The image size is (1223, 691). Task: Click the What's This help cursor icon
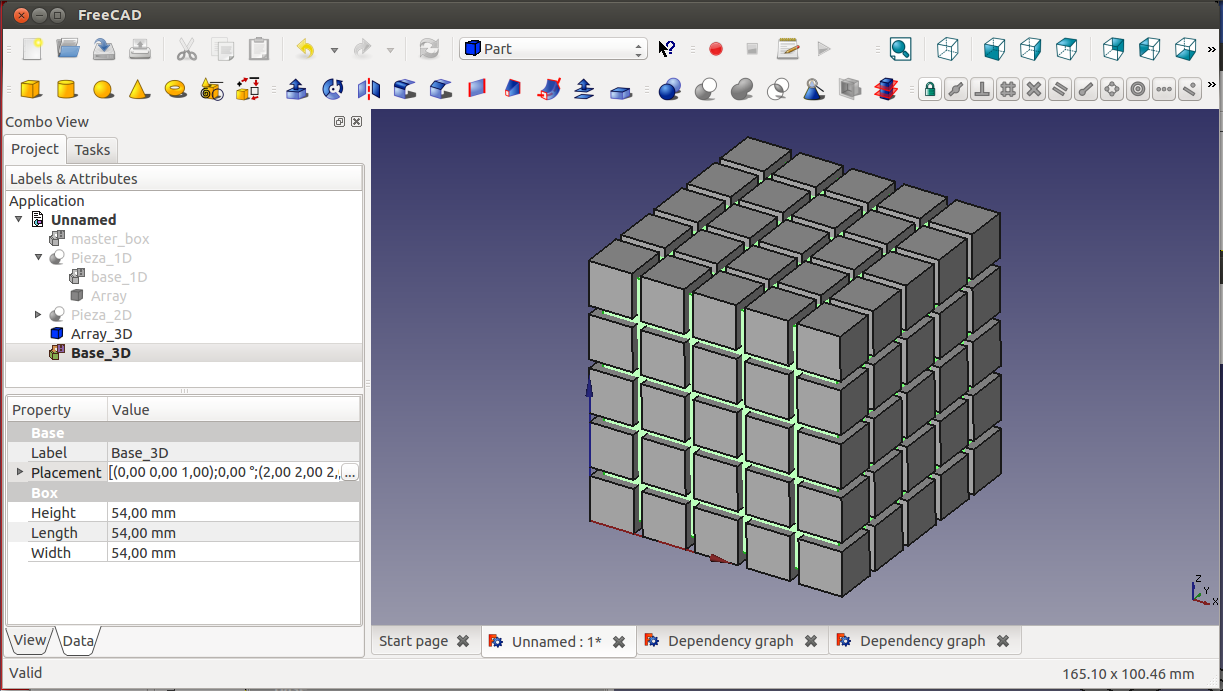coord(667,49)
